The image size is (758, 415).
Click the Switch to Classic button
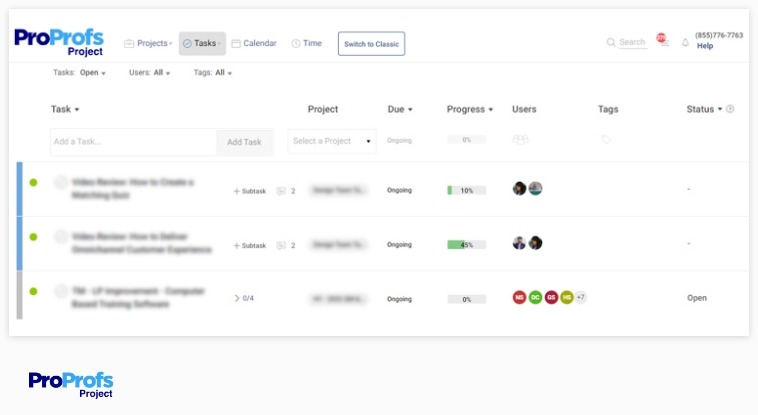(371, 44)
